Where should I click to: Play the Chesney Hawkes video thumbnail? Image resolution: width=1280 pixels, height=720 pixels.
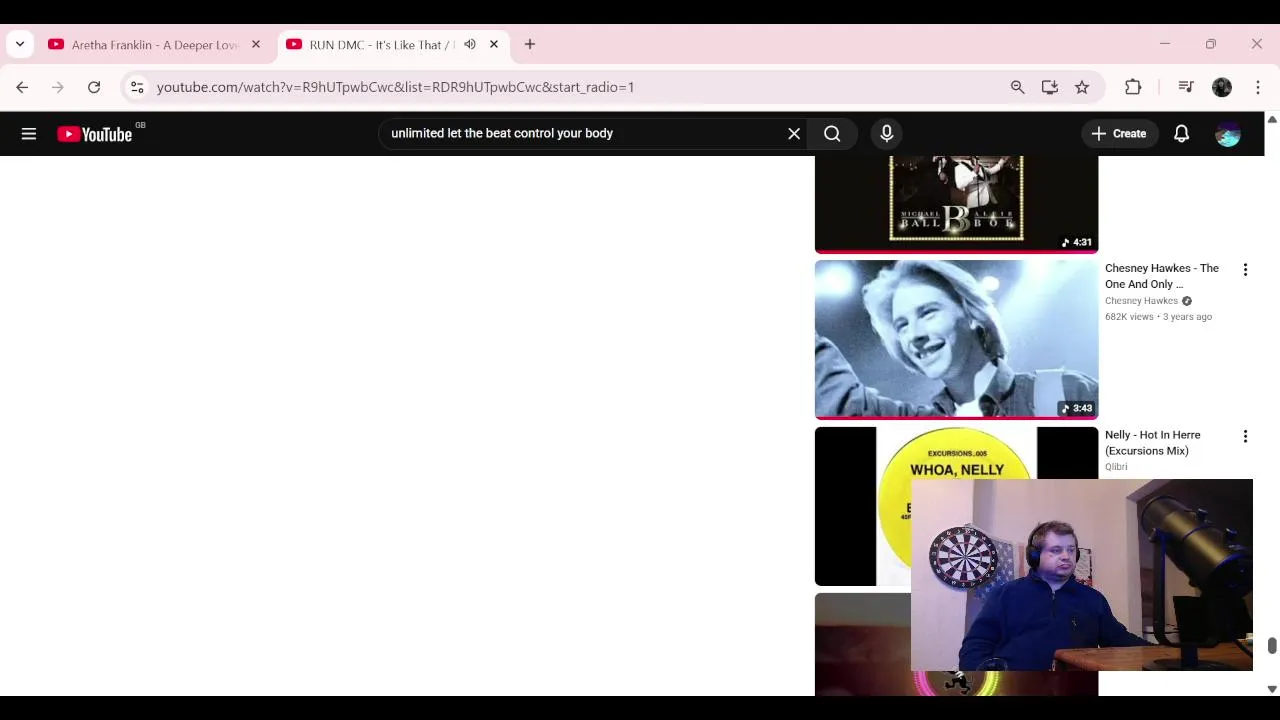[956, 339]
